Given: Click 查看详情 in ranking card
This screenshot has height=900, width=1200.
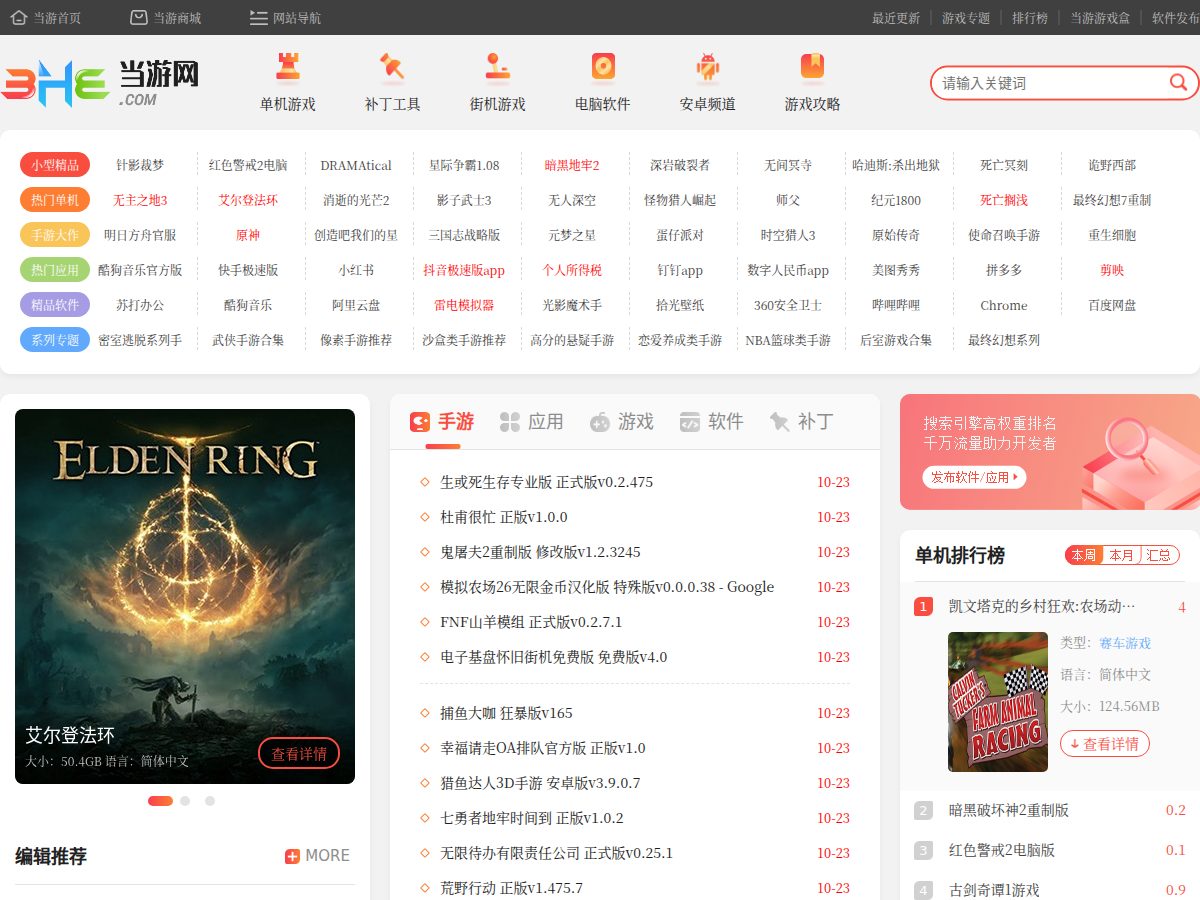Looking at the screenshot, I should point(1105,744).
